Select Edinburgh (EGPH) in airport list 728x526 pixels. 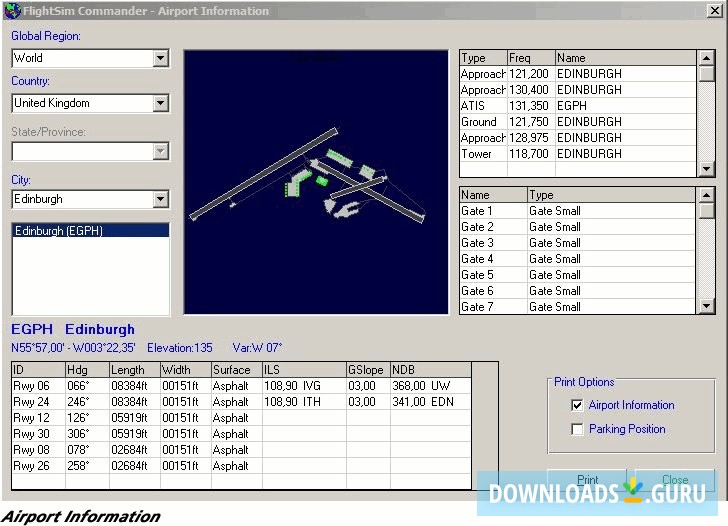pos(59,231)
